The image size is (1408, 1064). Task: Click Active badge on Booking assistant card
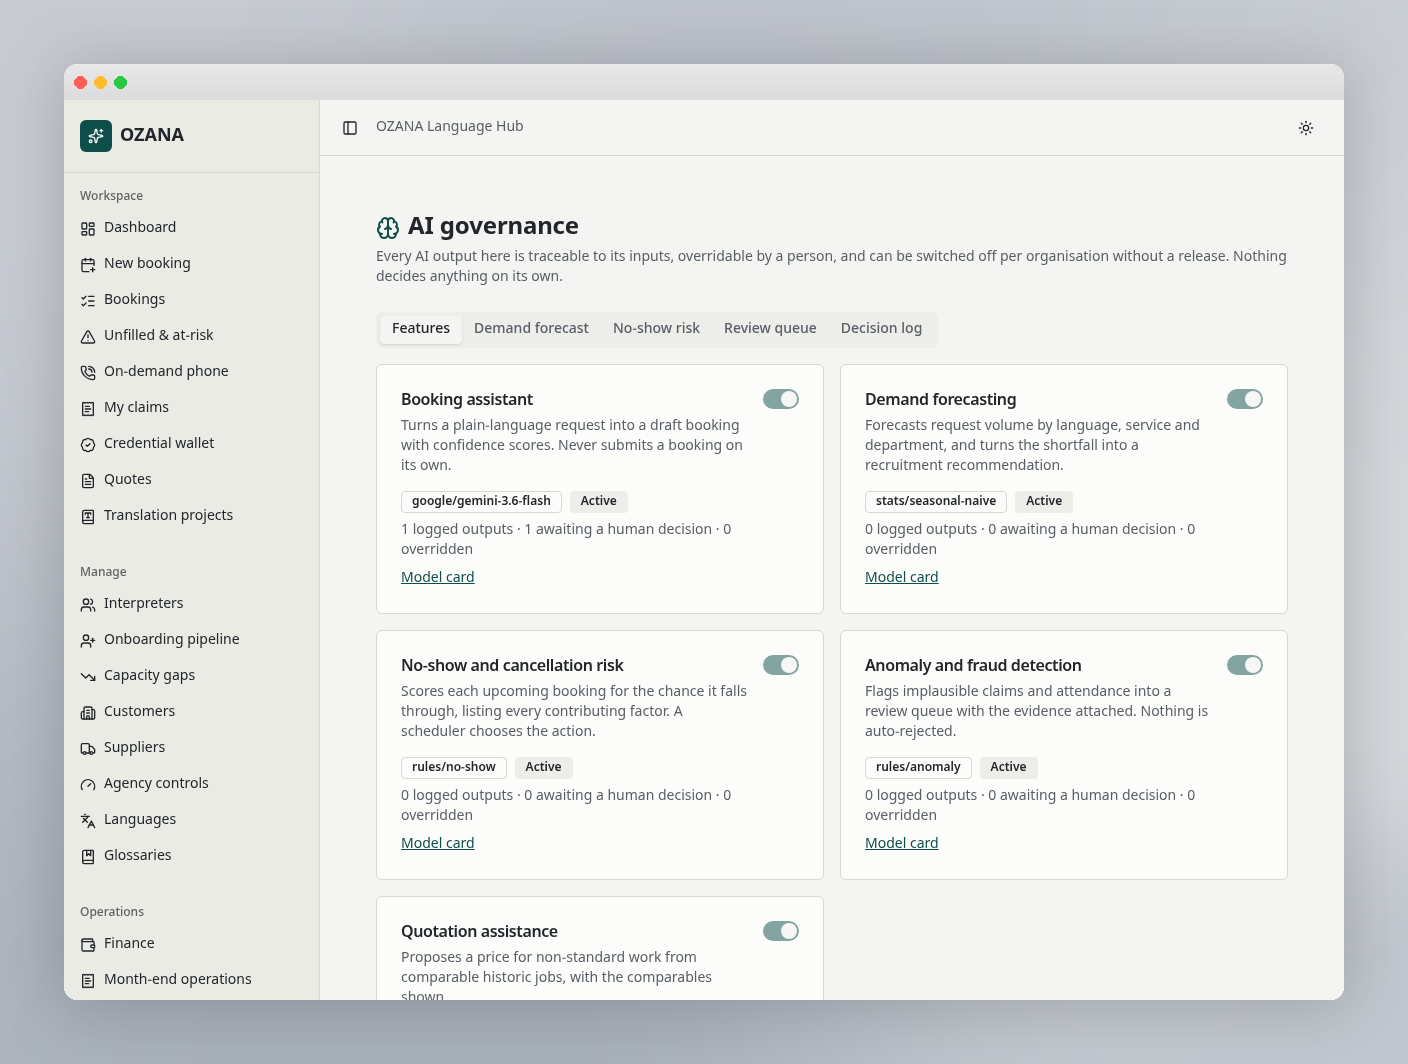point(599,501)
